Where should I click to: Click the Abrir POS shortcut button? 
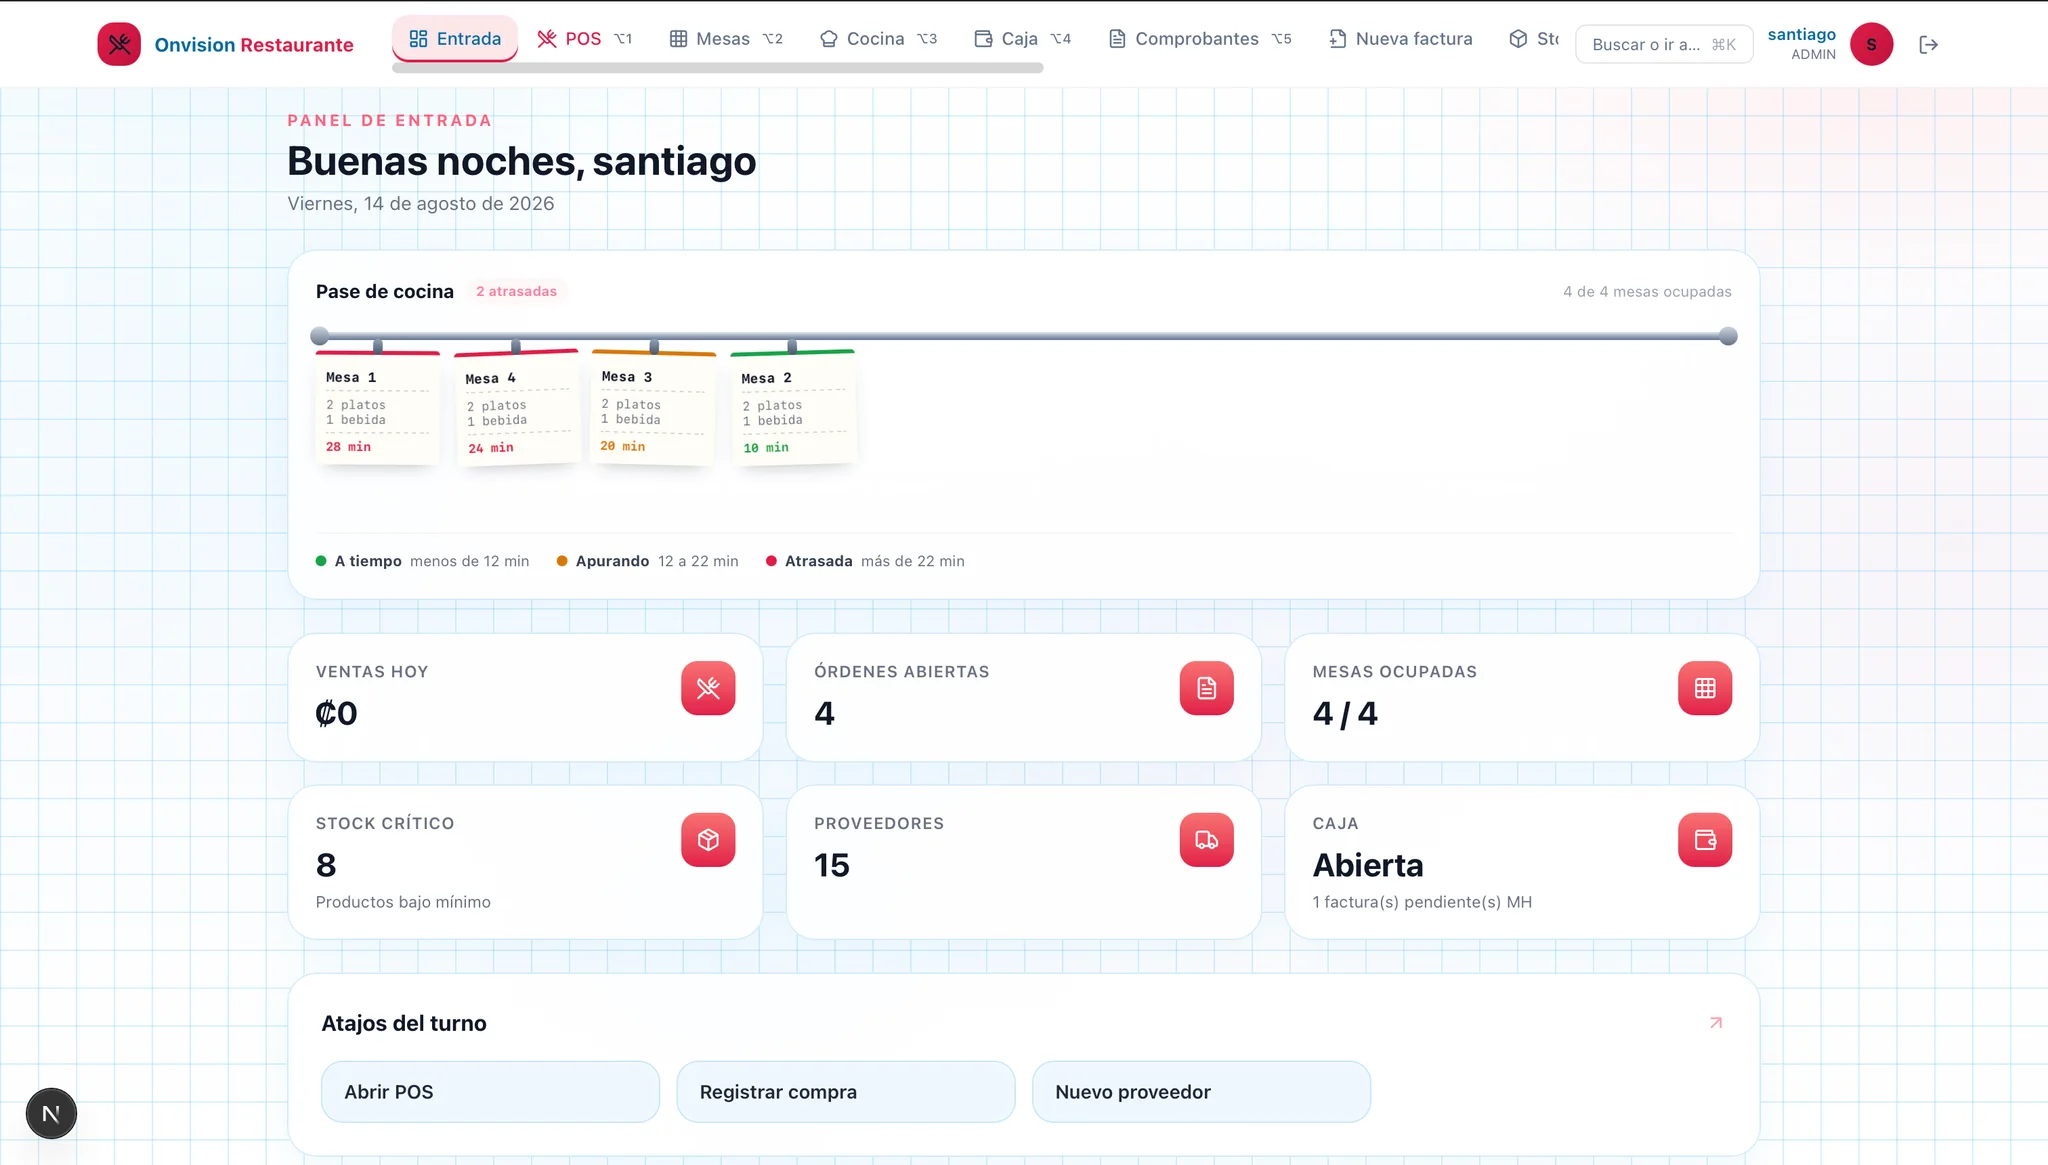pyautogui.click(x=490, y=1092)
